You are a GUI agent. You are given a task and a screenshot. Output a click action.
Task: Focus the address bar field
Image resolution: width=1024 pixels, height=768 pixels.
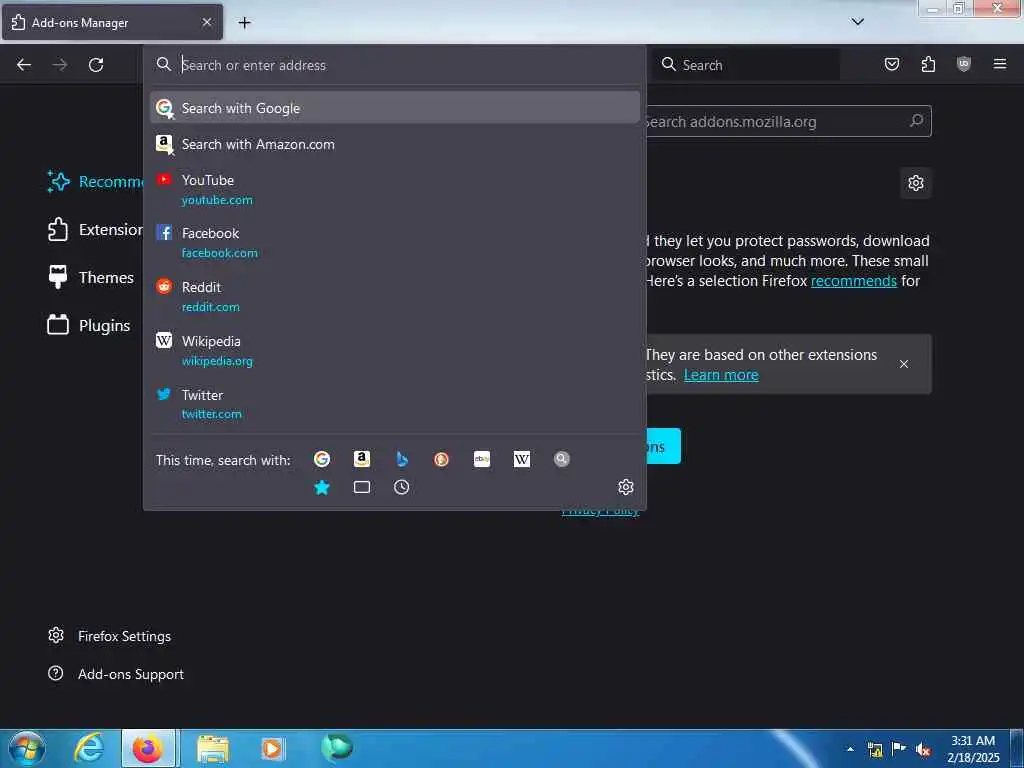tap(394, 65)
